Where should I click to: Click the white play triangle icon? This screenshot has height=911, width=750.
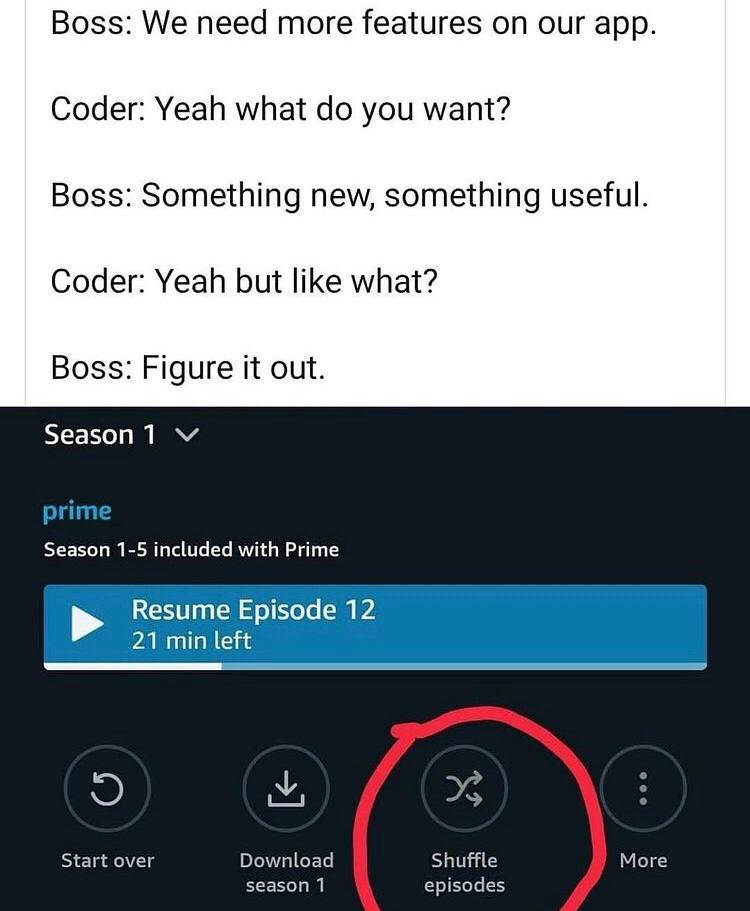pyautogui.click(x=87, y=624)
